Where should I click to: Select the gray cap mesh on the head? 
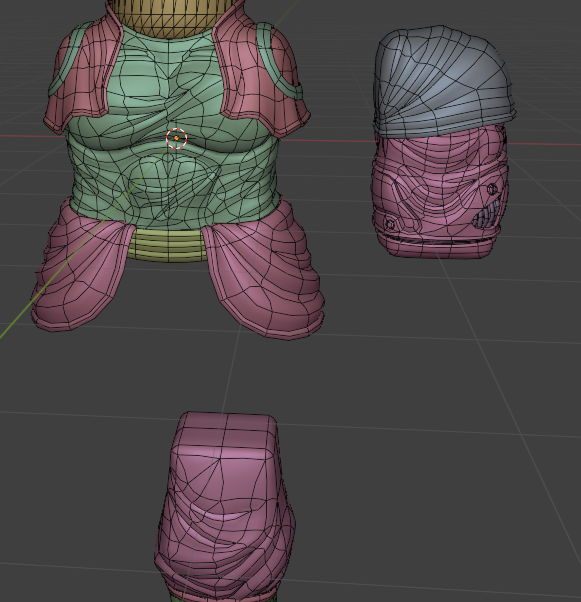[x=444, y=81]
